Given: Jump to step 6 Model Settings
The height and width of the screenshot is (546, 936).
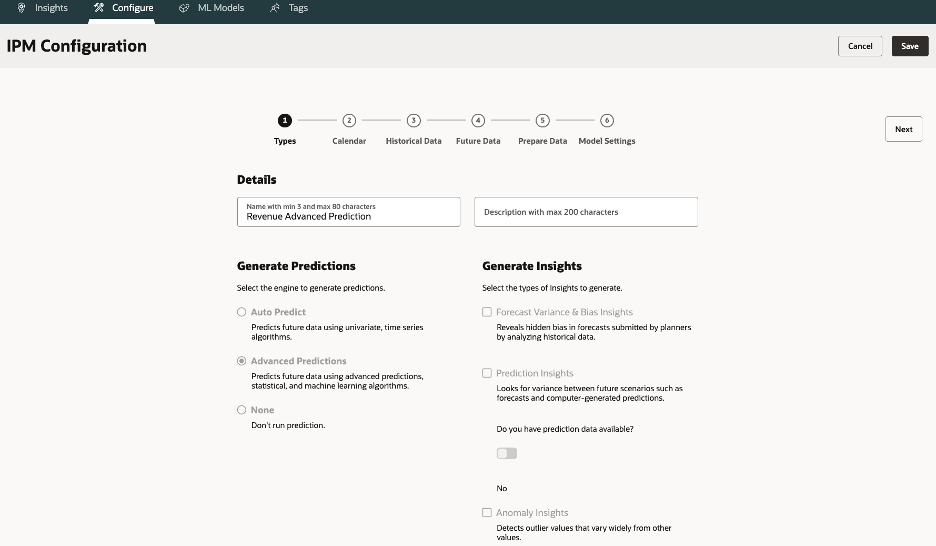Looking at the screenshot, I should tap(607, 120).
